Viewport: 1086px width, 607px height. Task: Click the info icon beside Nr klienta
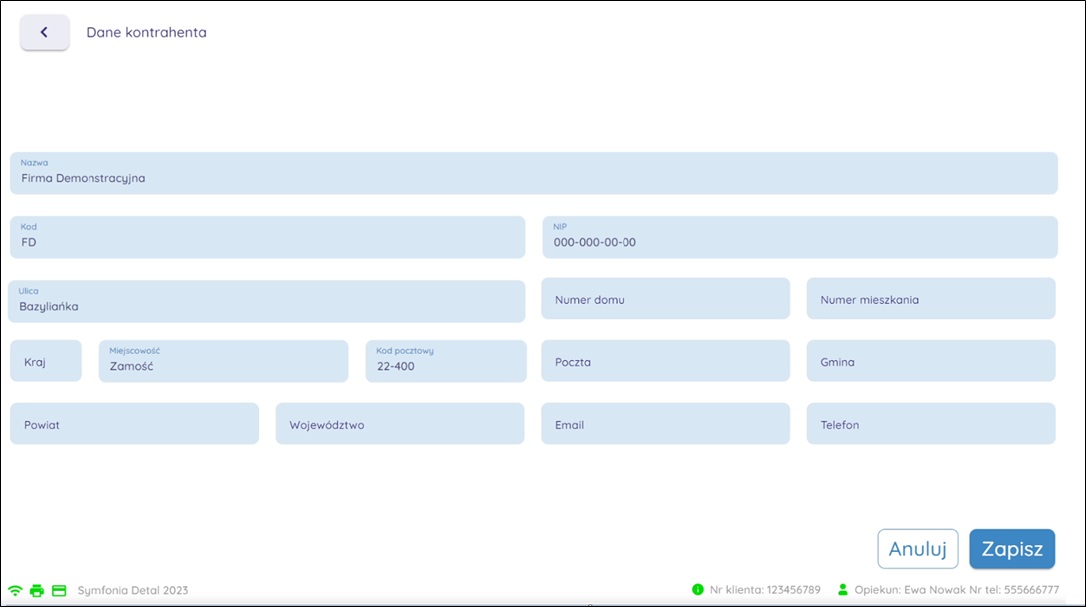coord(697,590)
